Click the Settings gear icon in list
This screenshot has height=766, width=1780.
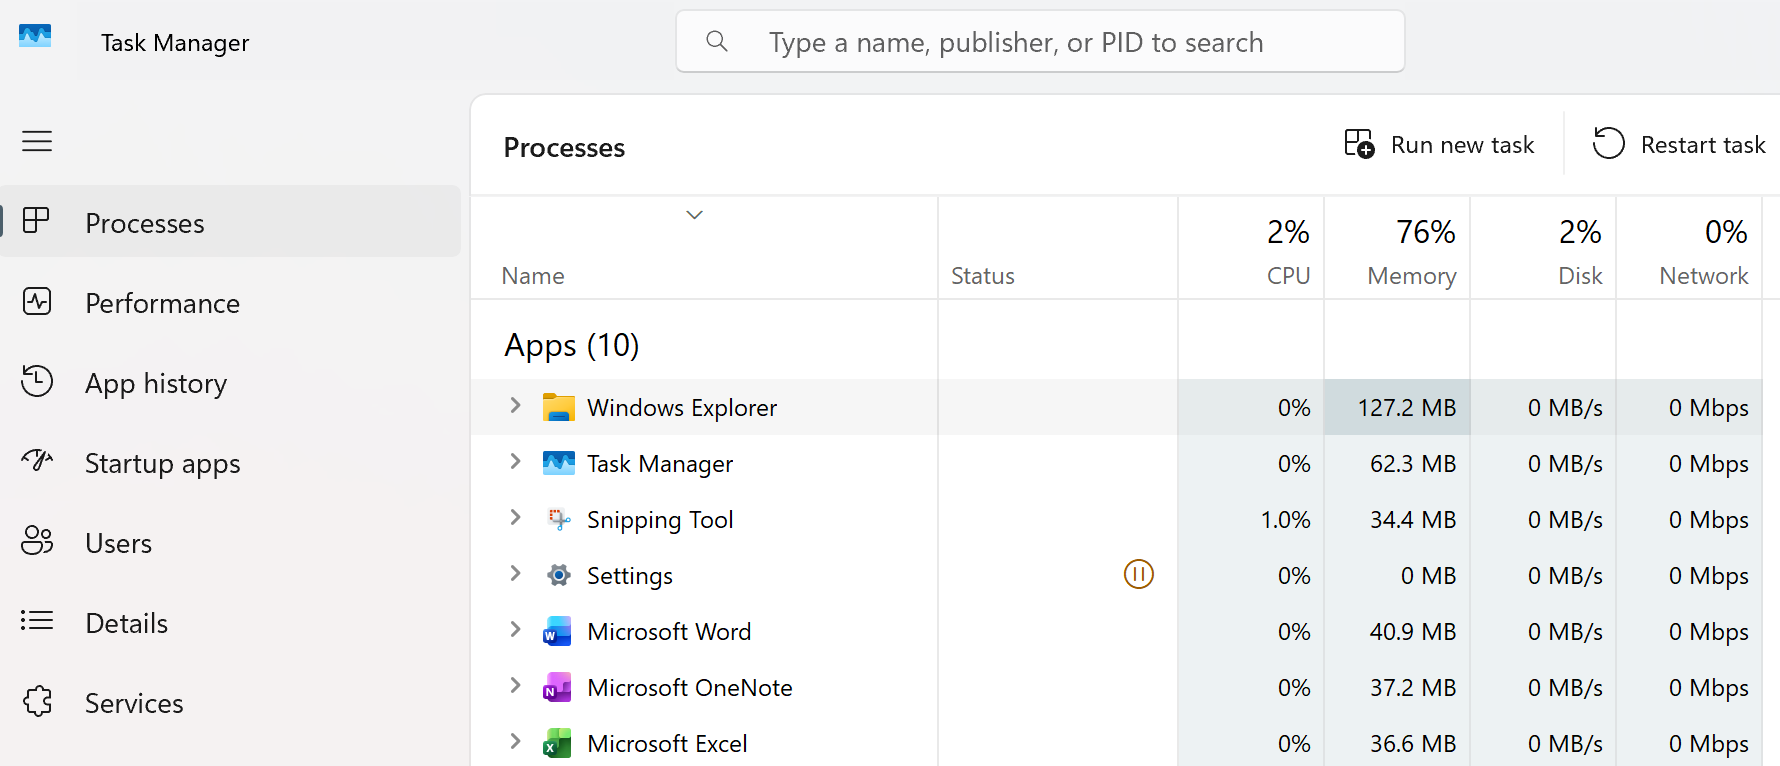pyautogui.click(x=559, y=575)
